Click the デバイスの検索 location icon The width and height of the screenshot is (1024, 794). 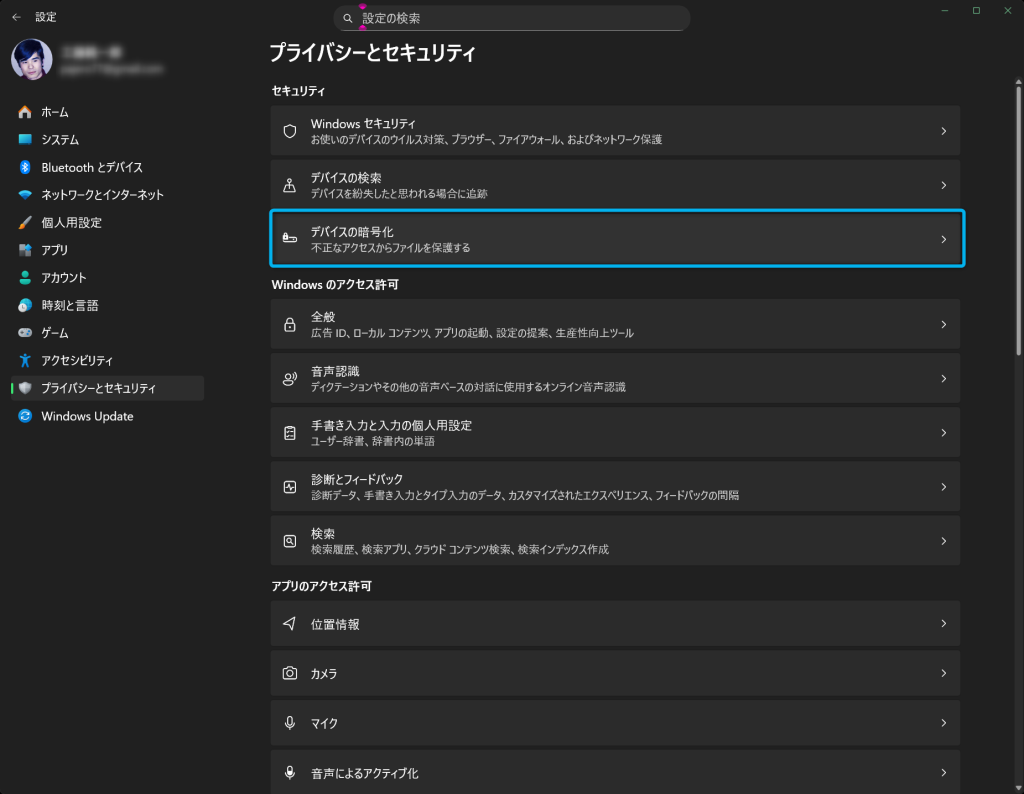pyautogui.click(x=290, y=185)
